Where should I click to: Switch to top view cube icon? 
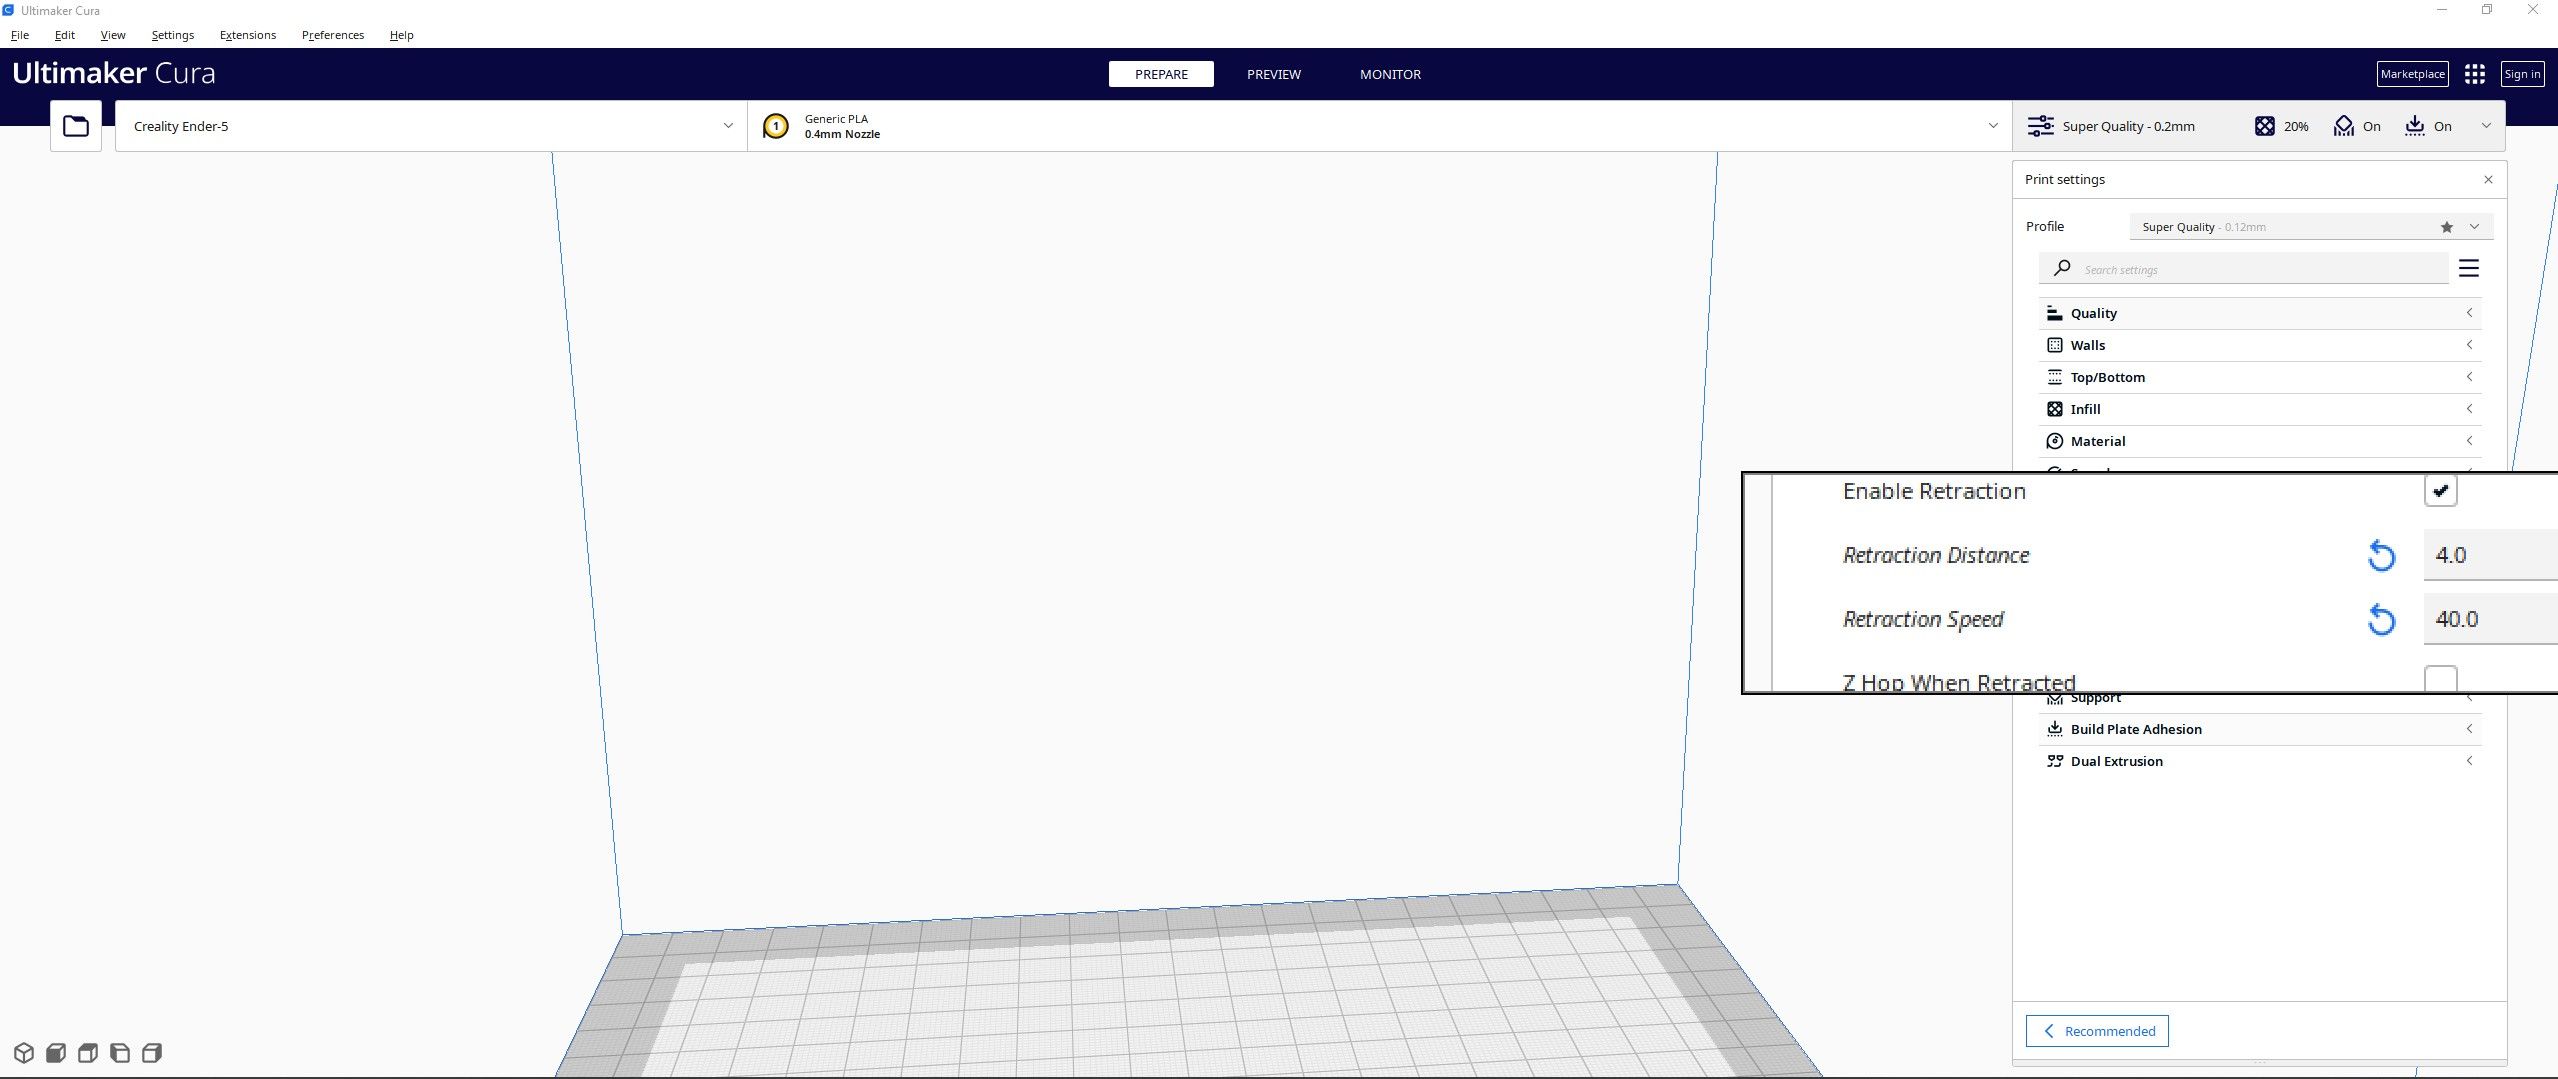pyautogui.click(x=88, y=1052)
